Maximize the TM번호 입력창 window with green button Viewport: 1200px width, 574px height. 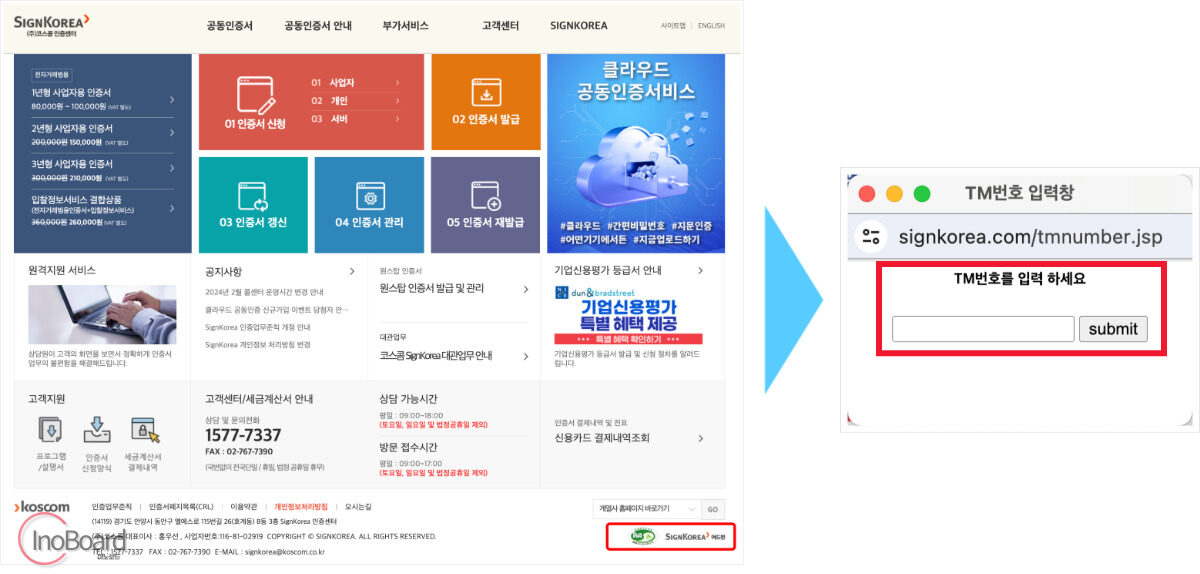point(922,194)
